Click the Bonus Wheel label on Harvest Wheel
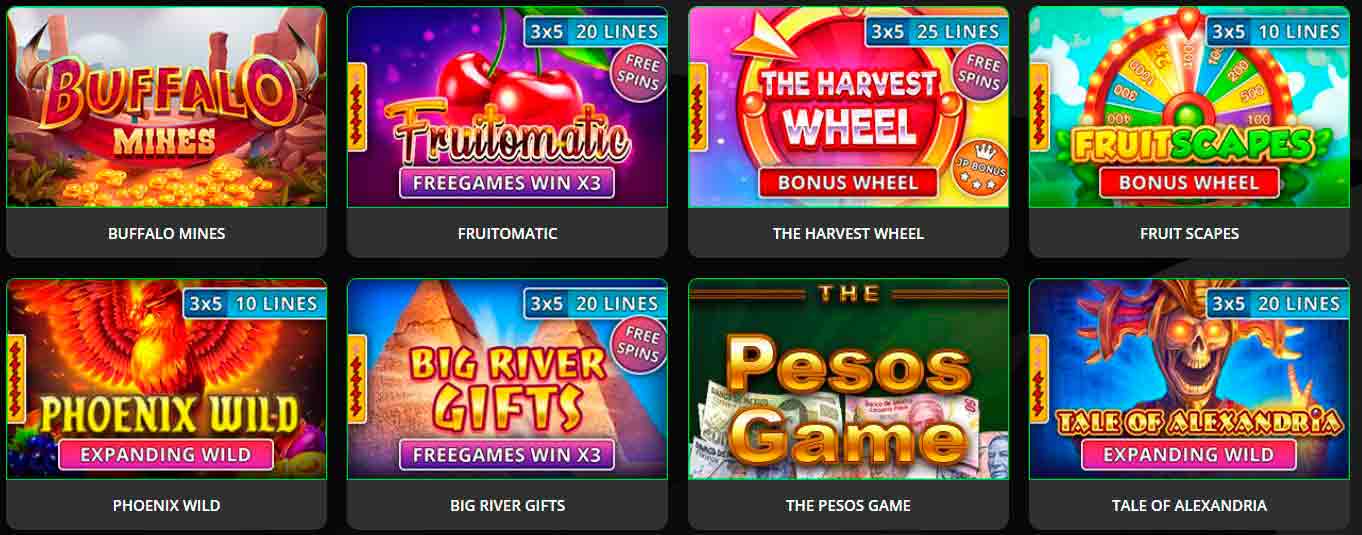 pos(848,183)
